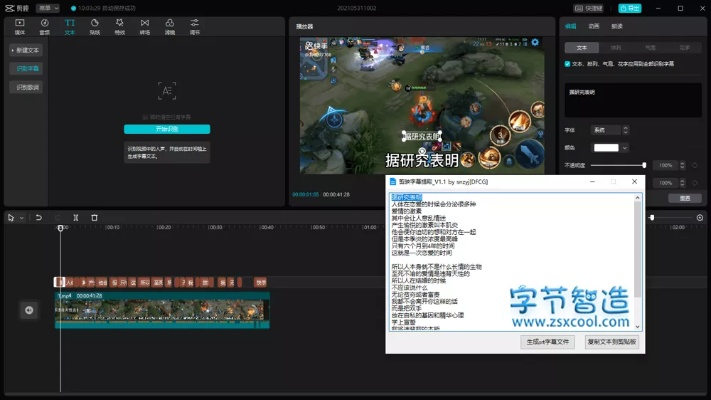Click the 开始识别 start recognition button

click(x=166, y=129)
